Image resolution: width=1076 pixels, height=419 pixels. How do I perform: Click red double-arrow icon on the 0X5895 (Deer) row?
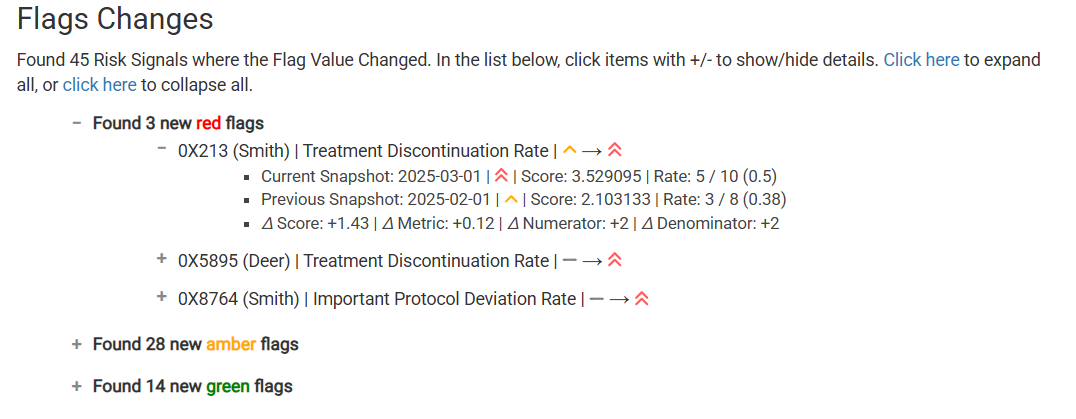[x=615, y=261]
